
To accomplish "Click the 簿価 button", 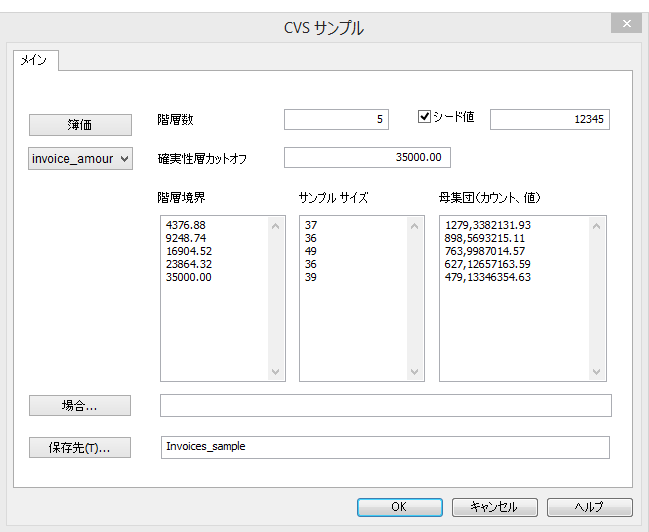I will coord(80,124).
